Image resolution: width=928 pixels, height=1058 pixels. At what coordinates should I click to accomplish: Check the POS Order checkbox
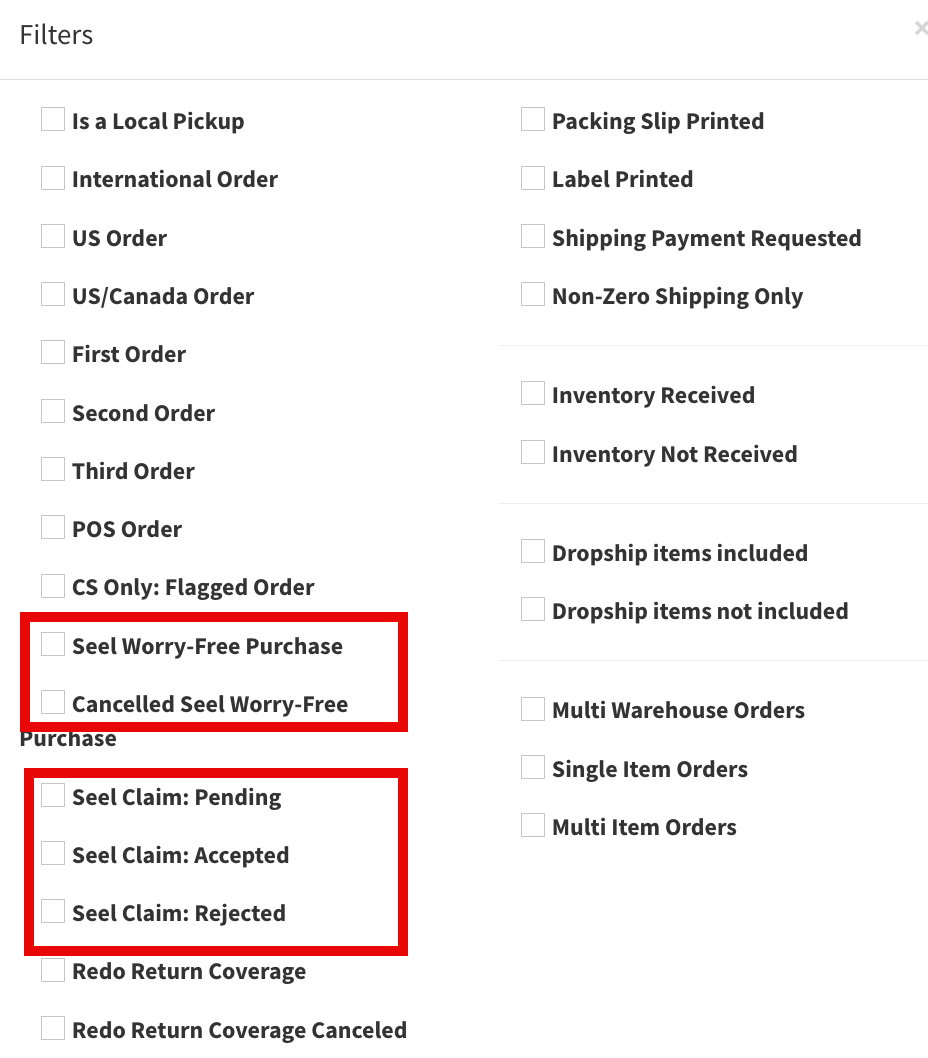tap(53, 528)
